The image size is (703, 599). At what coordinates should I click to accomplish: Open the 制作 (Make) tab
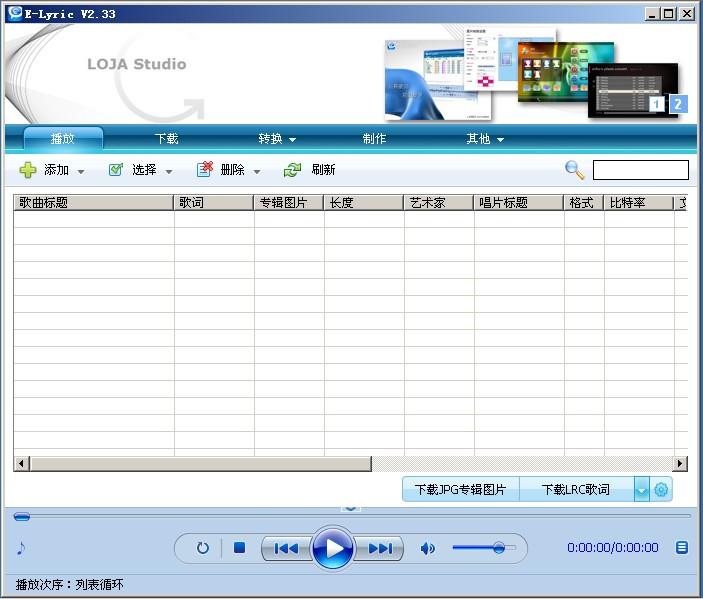coord(374,139)
